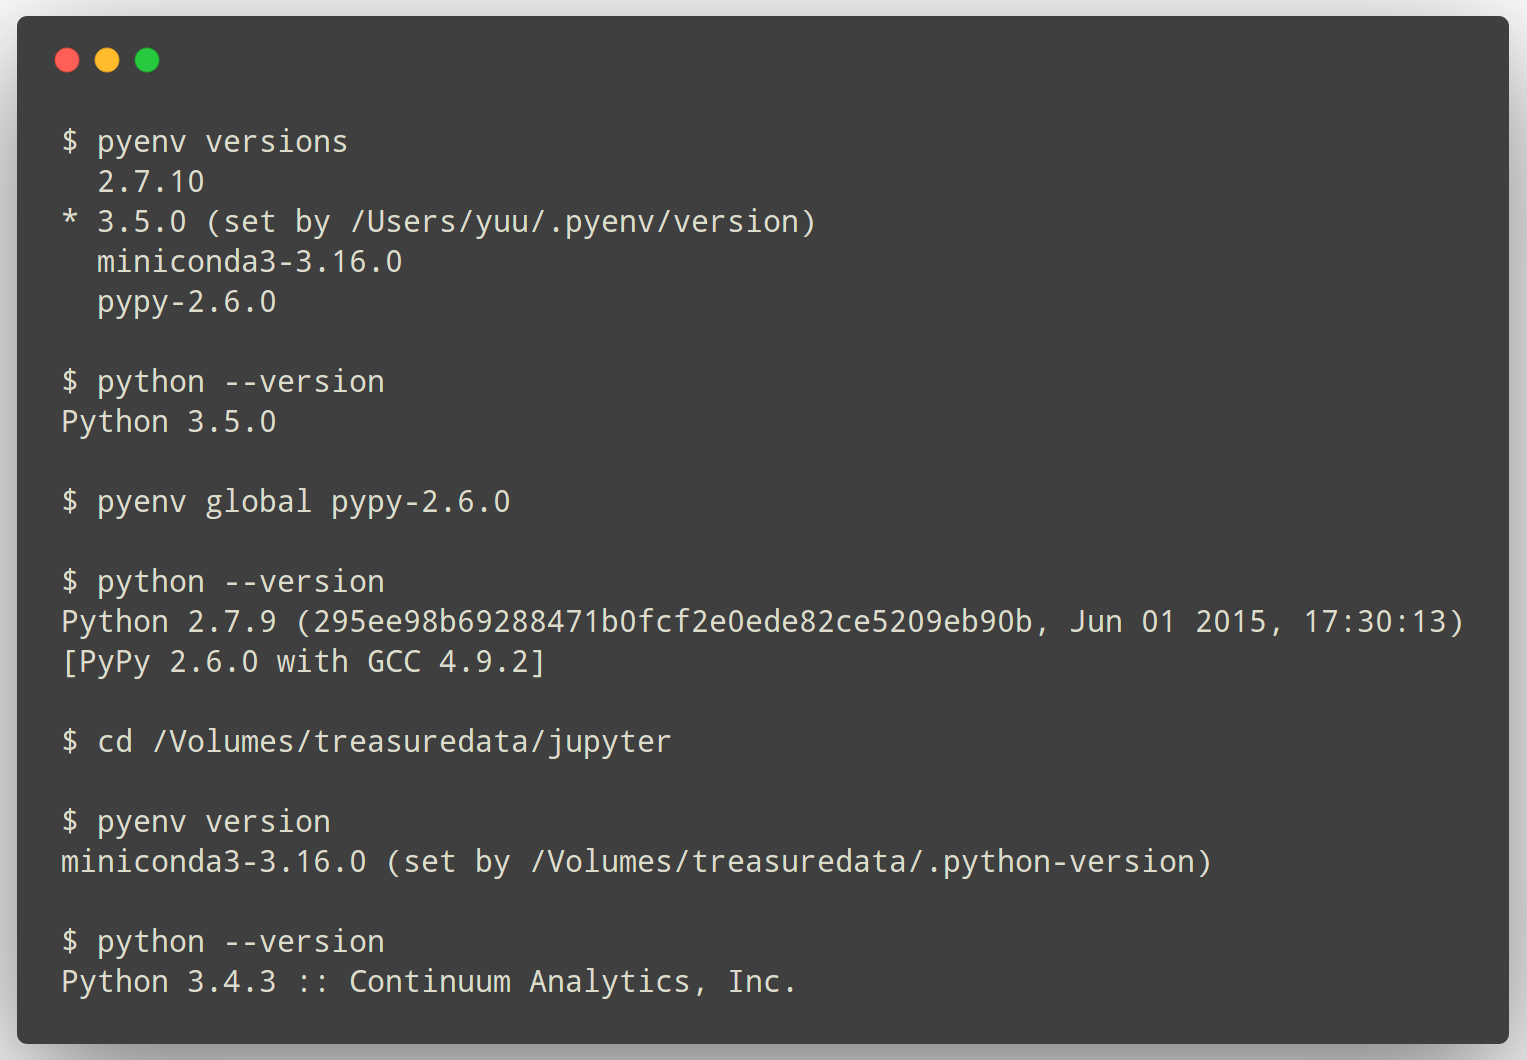Click the "pyenv versions" command text
This screenshot has height=1060, width=1527.
click(x=222, y=142)
